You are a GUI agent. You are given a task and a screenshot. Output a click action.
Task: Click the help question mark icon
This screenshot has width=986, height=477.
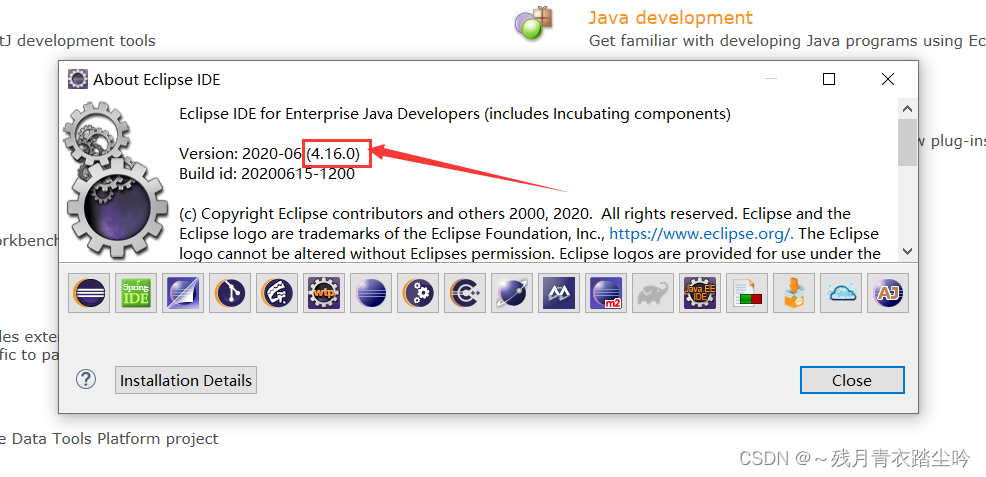point(86,380)
